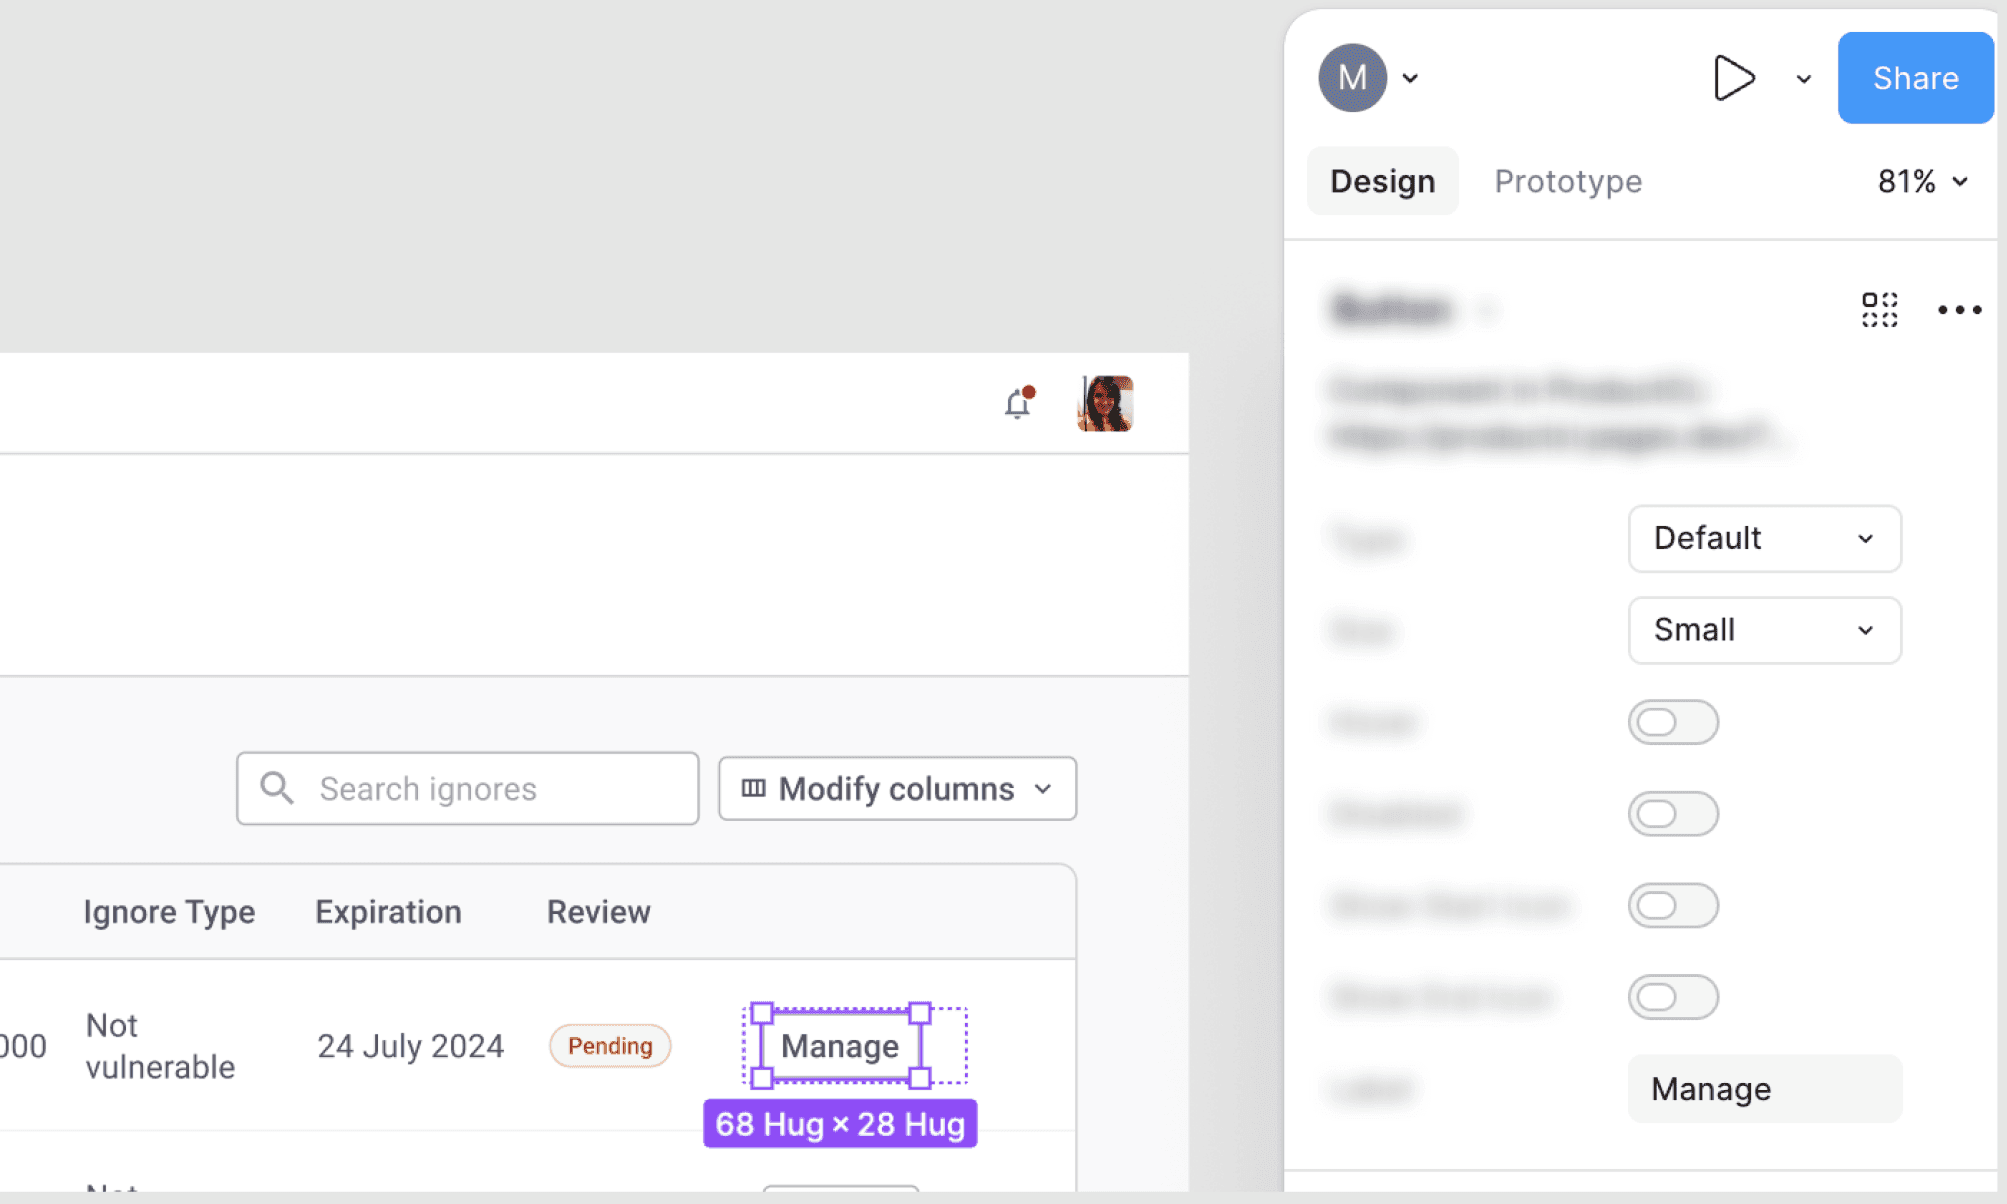The image size is (2007, 1204).
Task: Switch to the Design tab
Action: tap(1382, 181)
